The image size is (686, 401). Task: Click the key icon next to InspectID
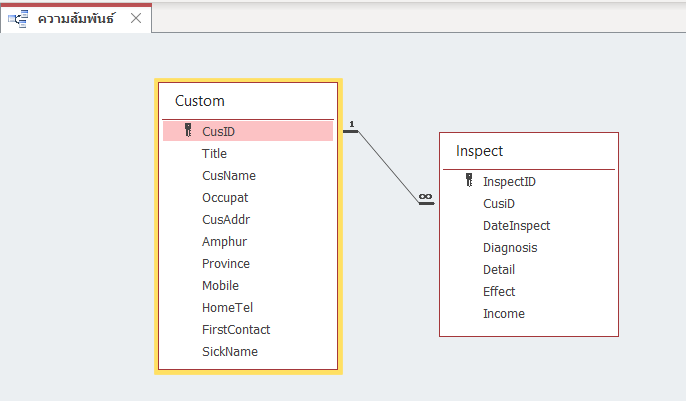[x=469, y=181]
